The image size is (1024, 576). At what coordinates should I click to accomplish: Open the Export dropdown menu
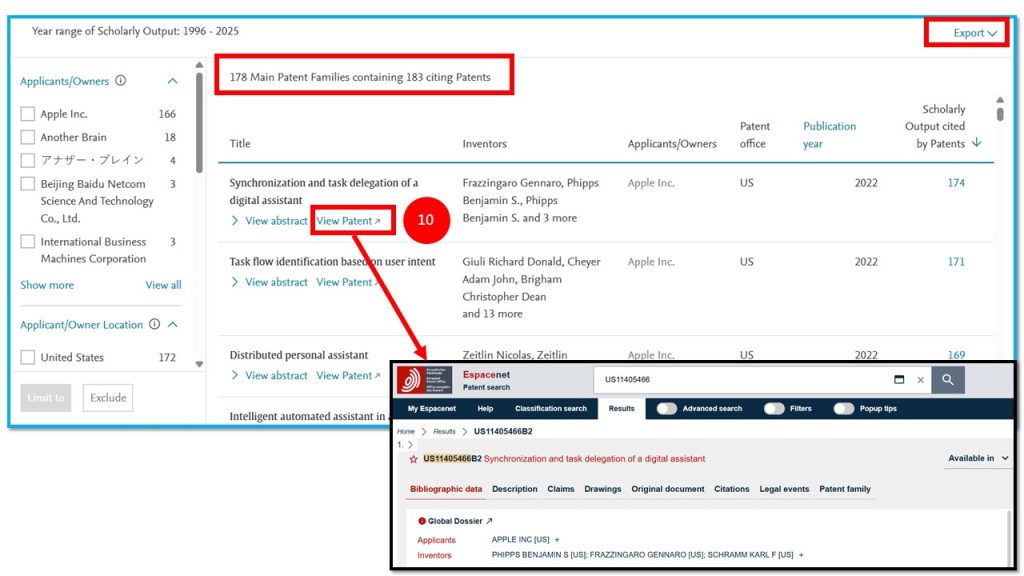[x=974, y=33]
